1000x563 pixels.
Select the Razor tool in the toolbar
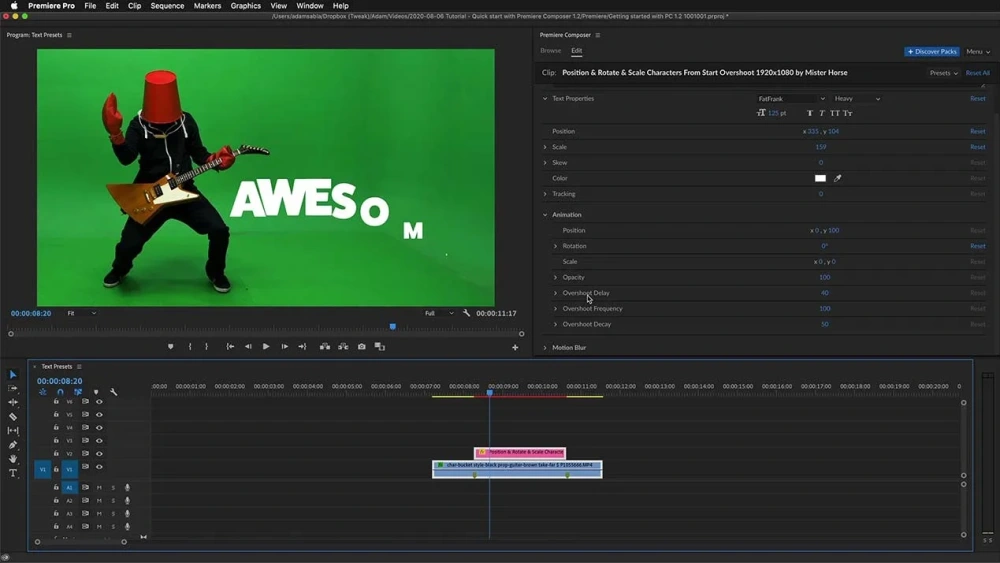[x=13, y=416]
